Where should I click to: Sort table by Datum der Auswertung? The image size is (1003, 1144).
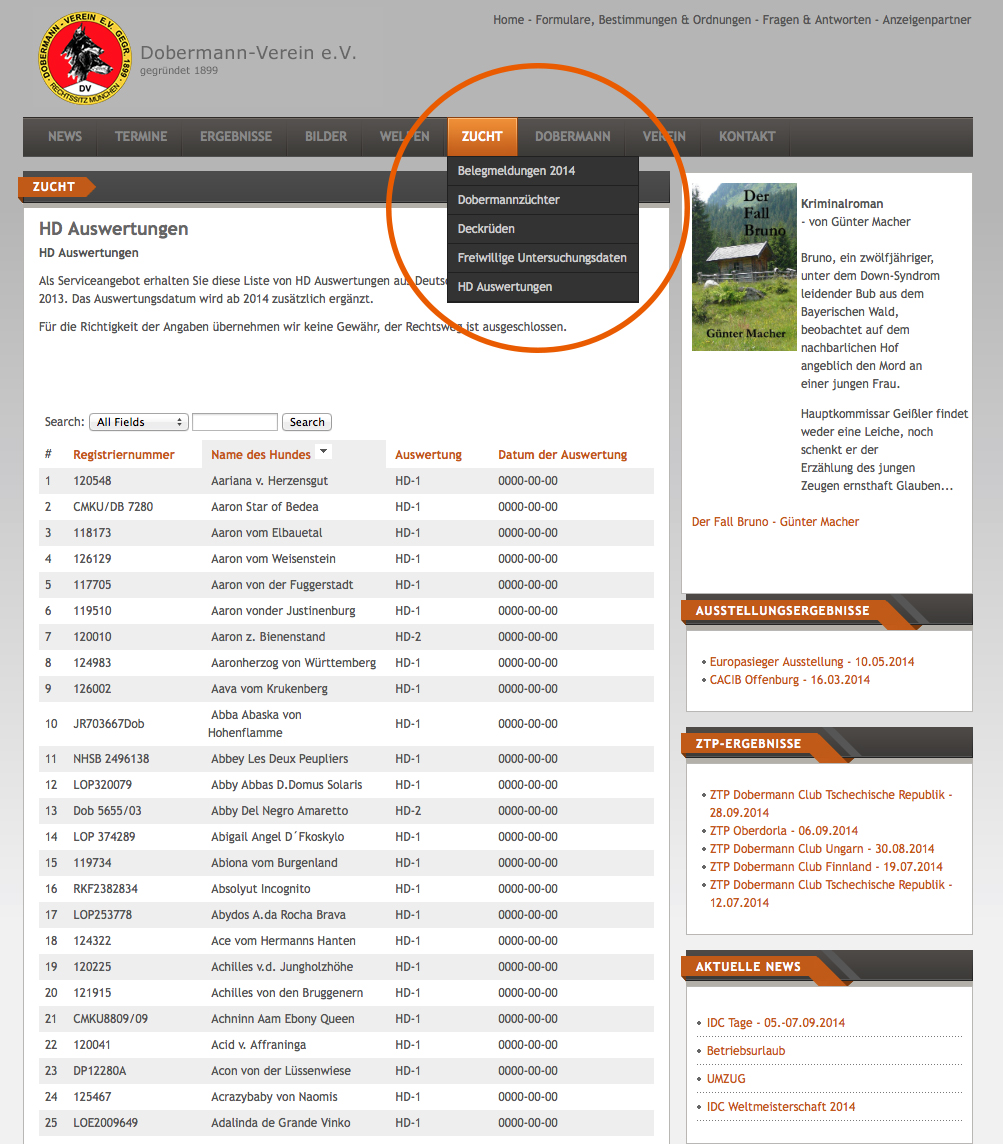pos(562,455)
